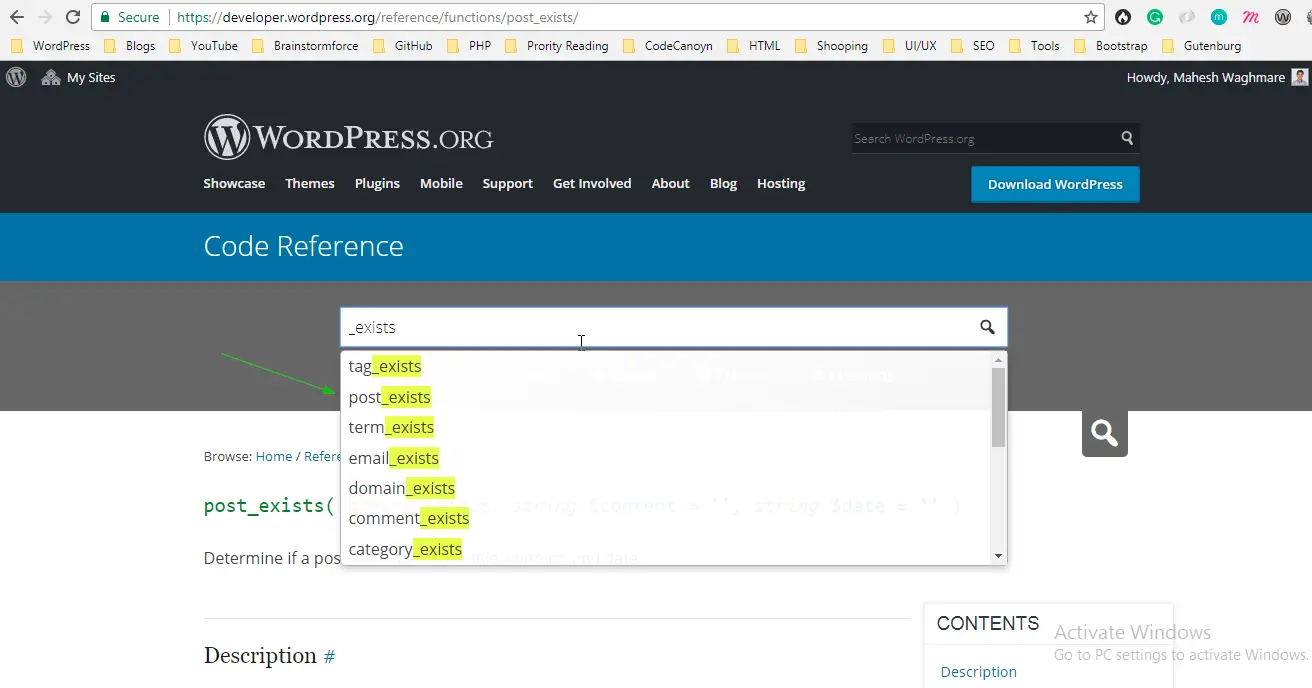Select the comment_exists suggestion

665,518
